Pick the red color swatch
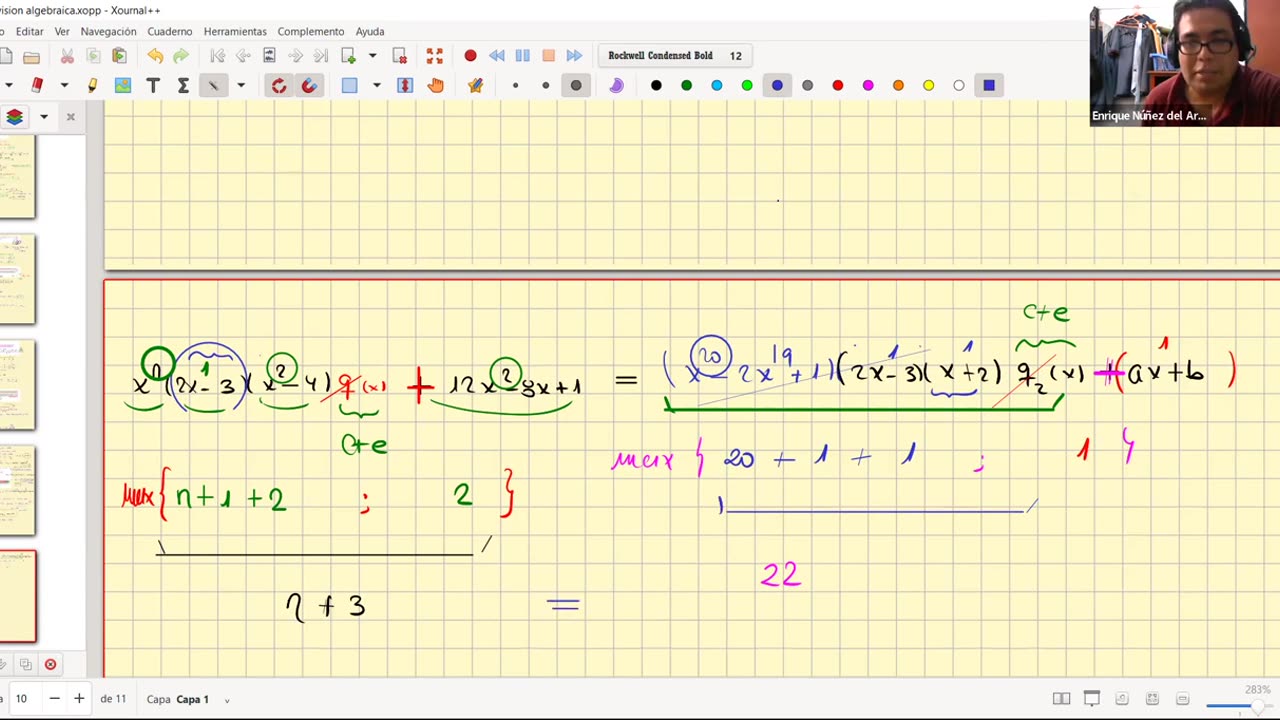 point(838,86)
